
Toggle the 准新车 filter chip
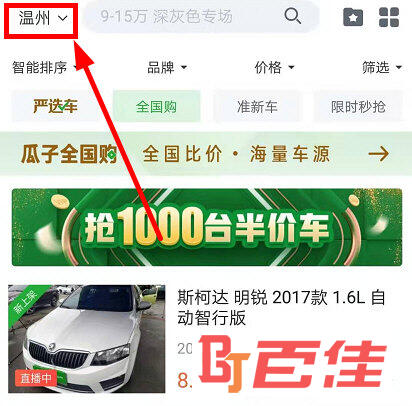coord(257,106)
